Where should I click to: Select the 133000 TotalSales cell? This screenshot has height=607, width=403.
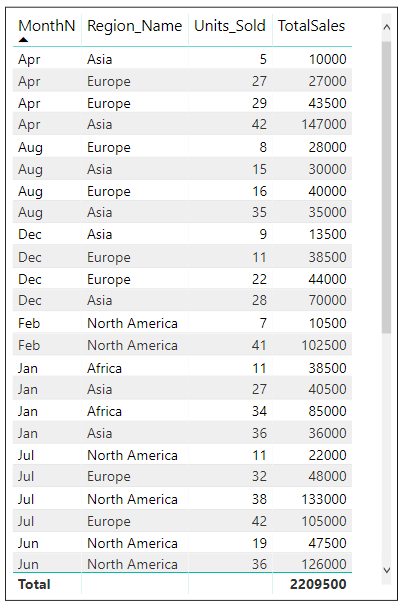[x=324, y=499]
